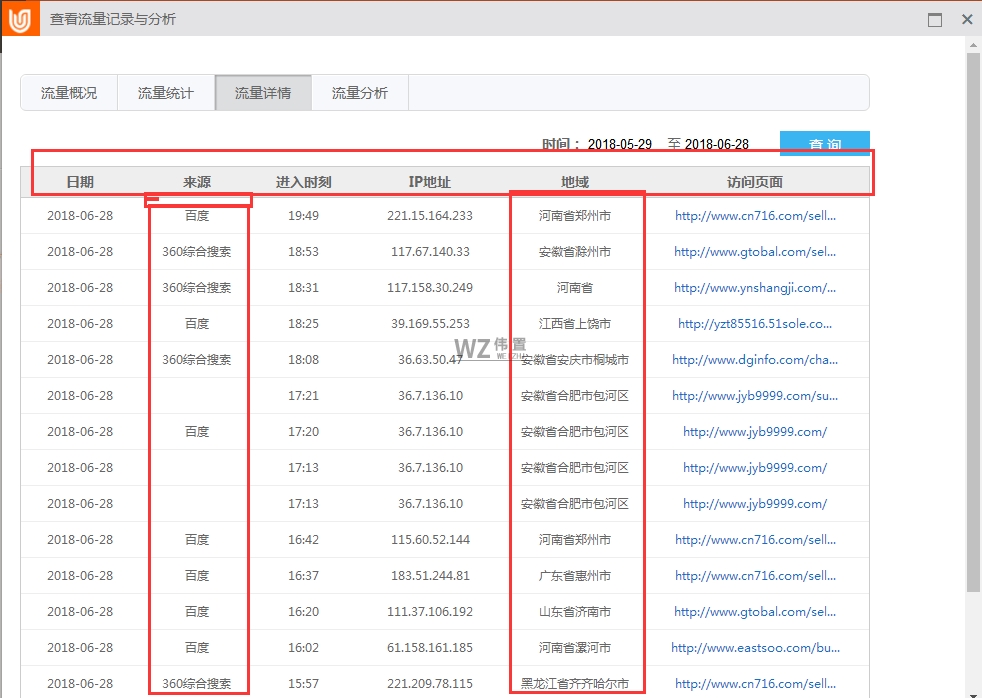Click the start date field 2018-05-29
The height and width of the screenshot is (698, 982).
(x=620, y=142)
